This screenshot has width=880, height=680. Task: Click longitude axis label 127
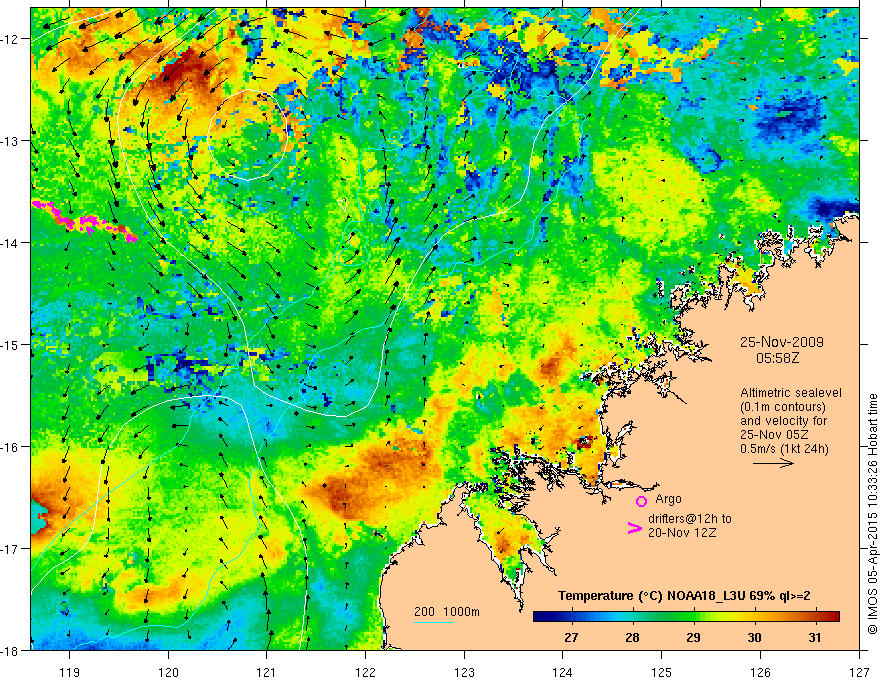[859, 672]
